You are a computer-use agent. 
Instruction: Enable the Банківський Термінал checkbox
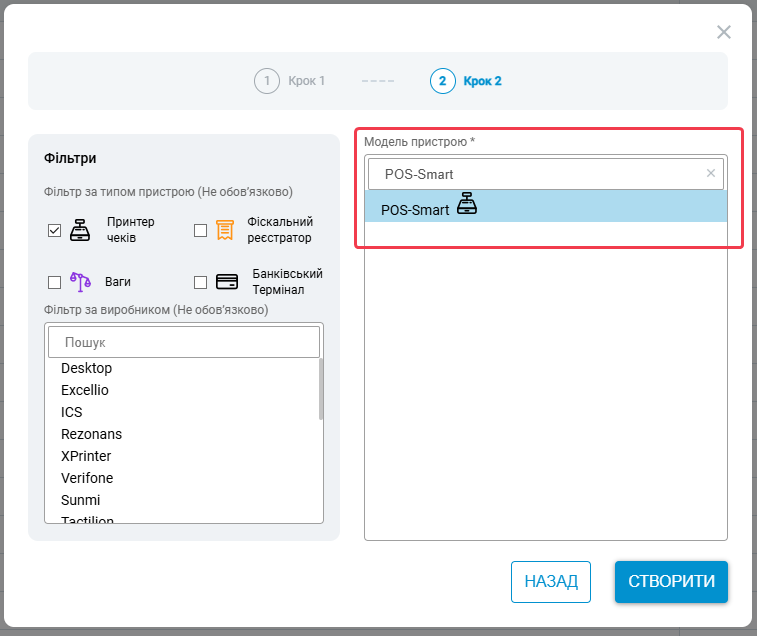[200, 282]
